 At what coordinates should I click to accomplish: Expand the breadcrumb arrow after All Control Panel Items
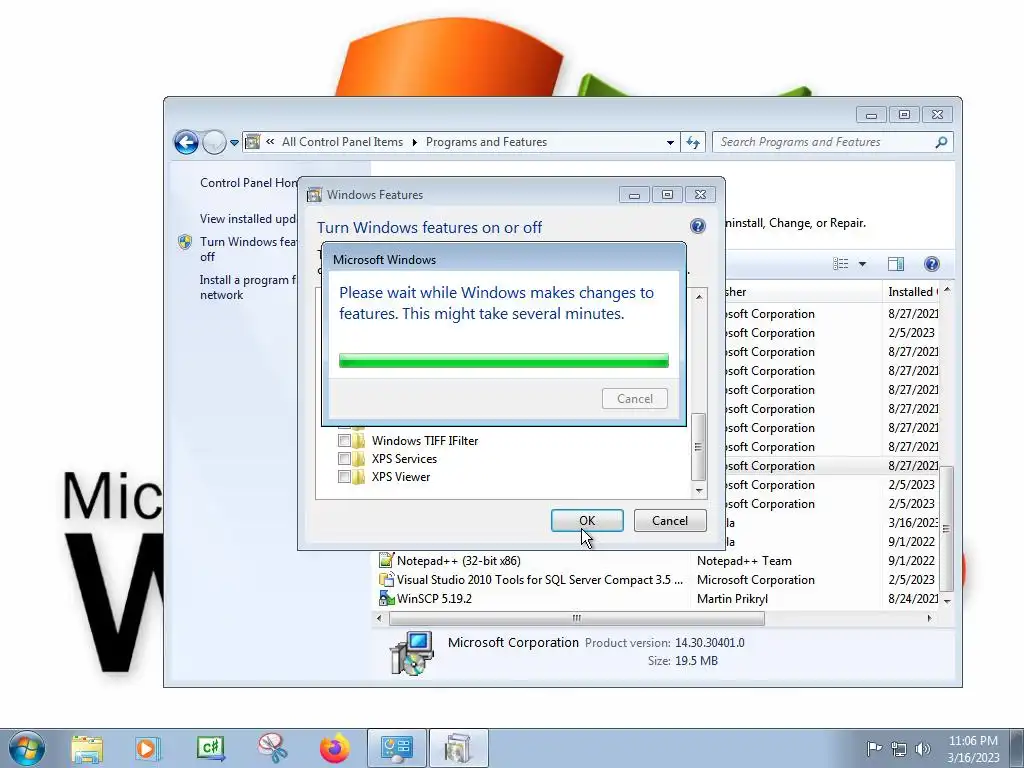[415, 142]
